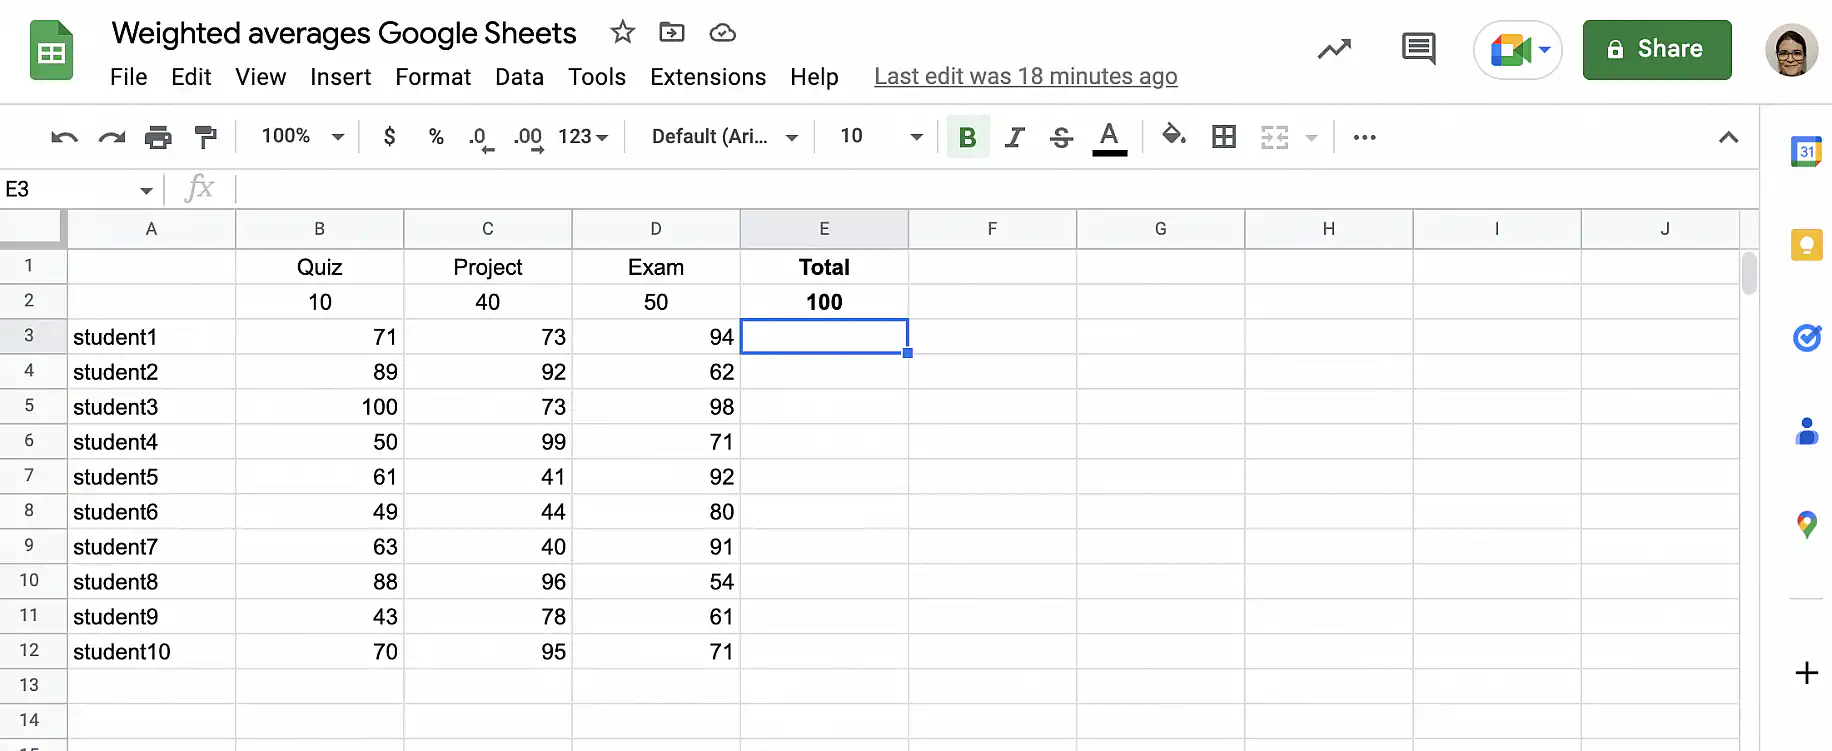
Task: Click the Name Box showing E3
Action: [79, 189]
